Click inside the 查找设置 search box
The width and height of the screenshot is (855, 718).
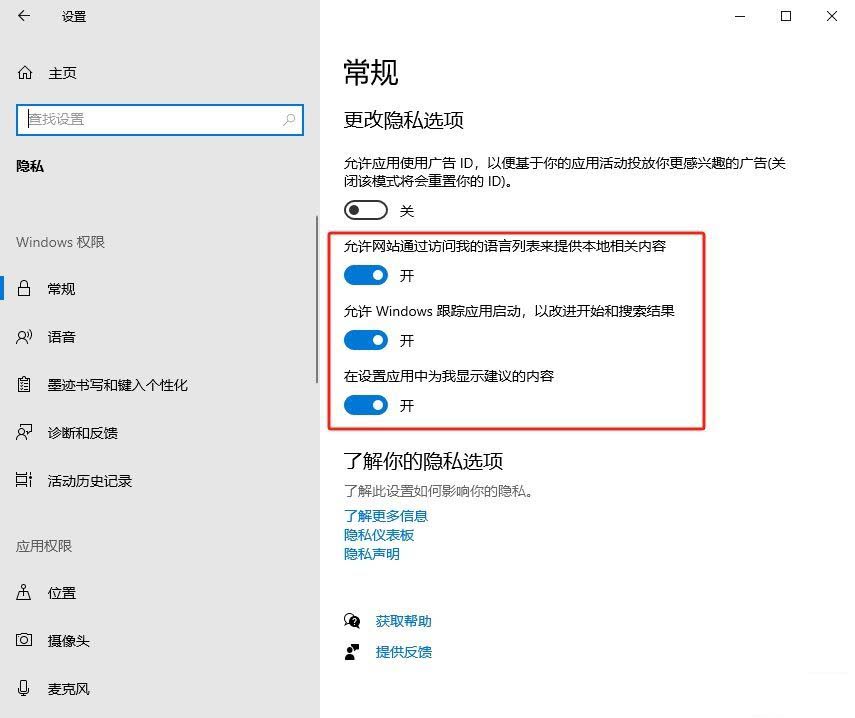[160, 119]
